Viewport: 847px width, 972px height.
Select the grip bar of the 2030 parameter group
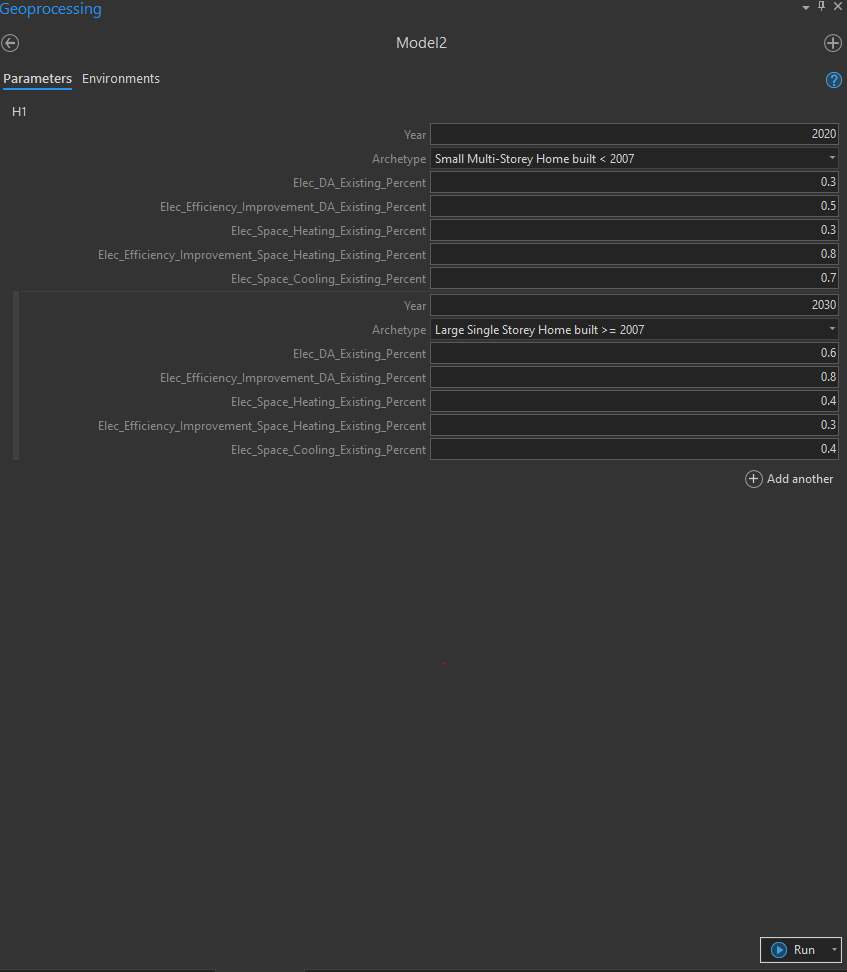coord(16,375)
